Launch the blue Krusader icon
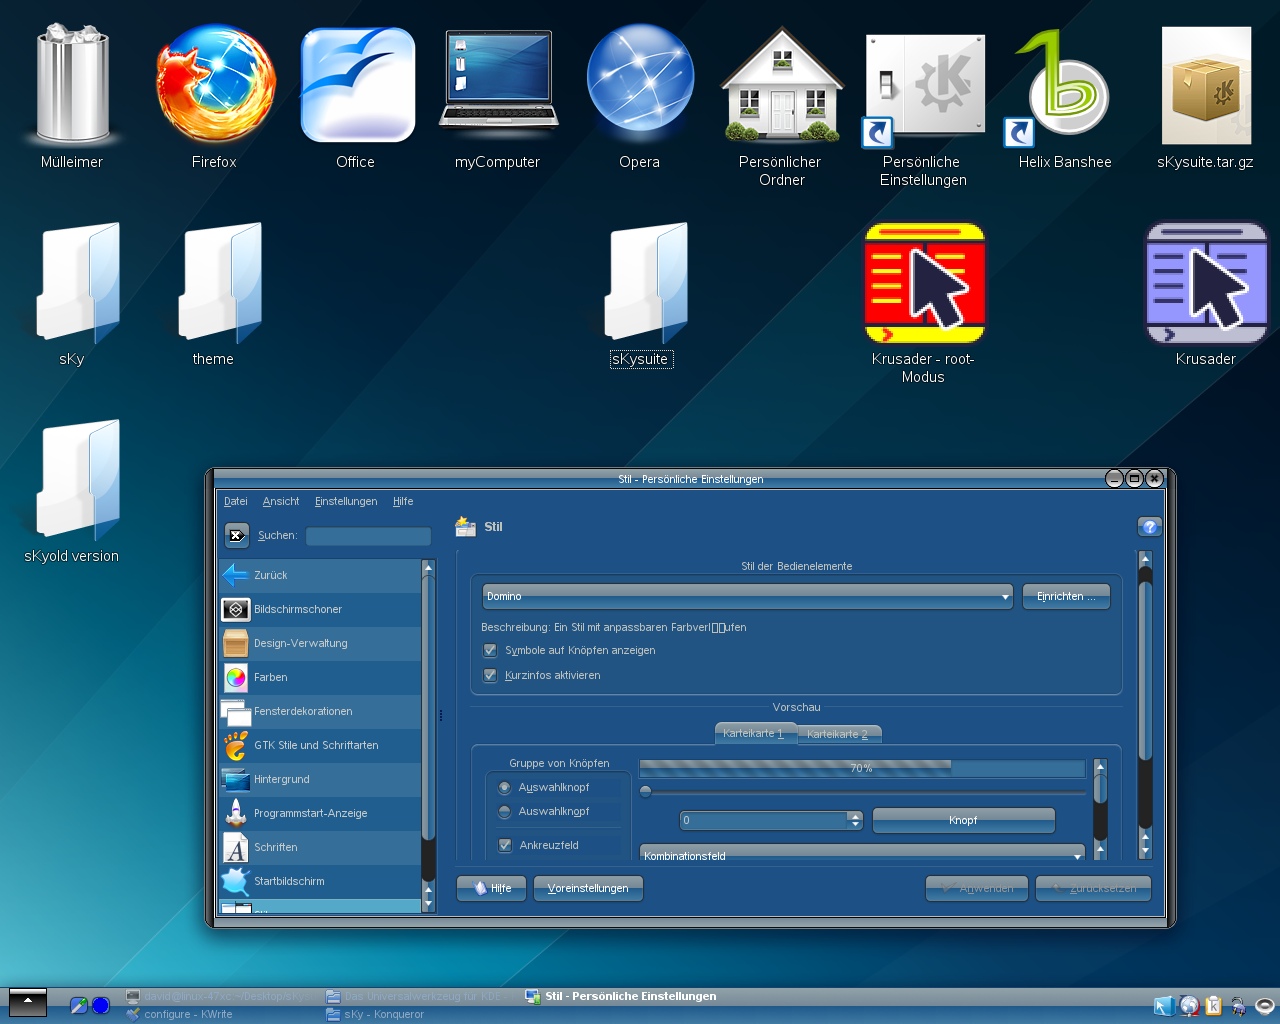Screen dimensions: 1280x1024 [x=1206, y=283]
